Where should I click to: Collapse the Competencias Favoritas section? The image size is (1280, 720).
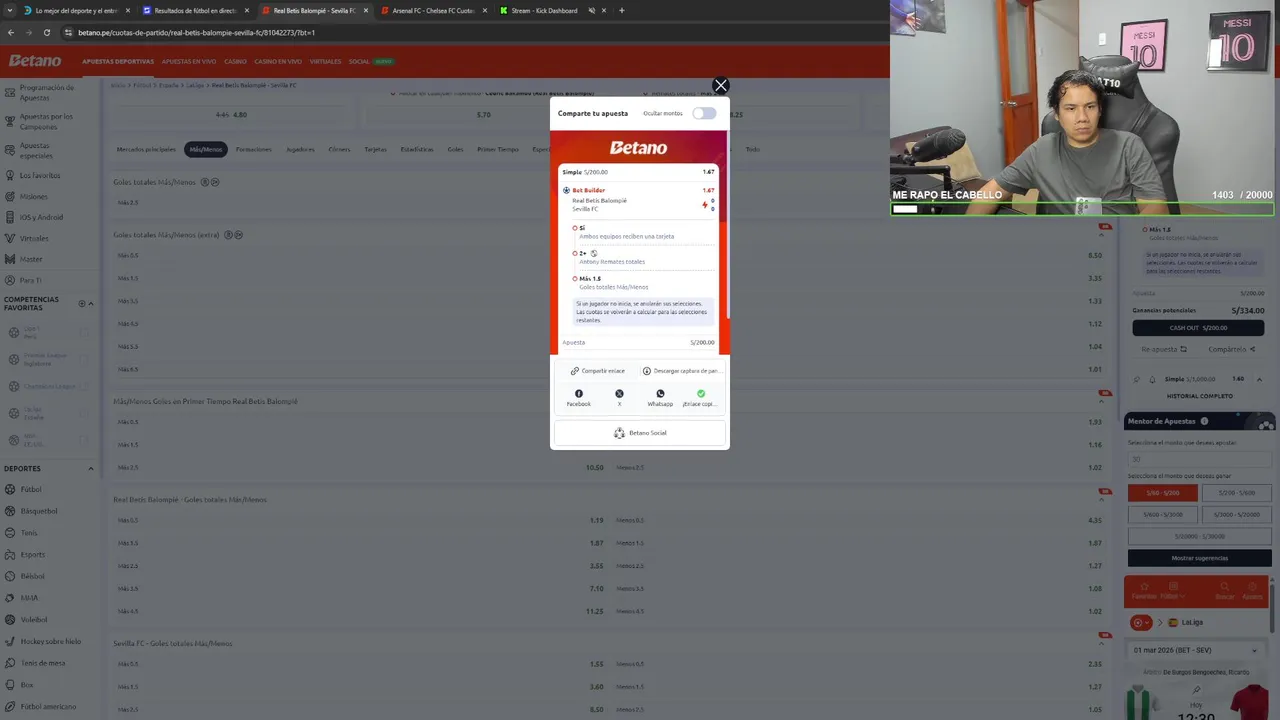point(91,303)
